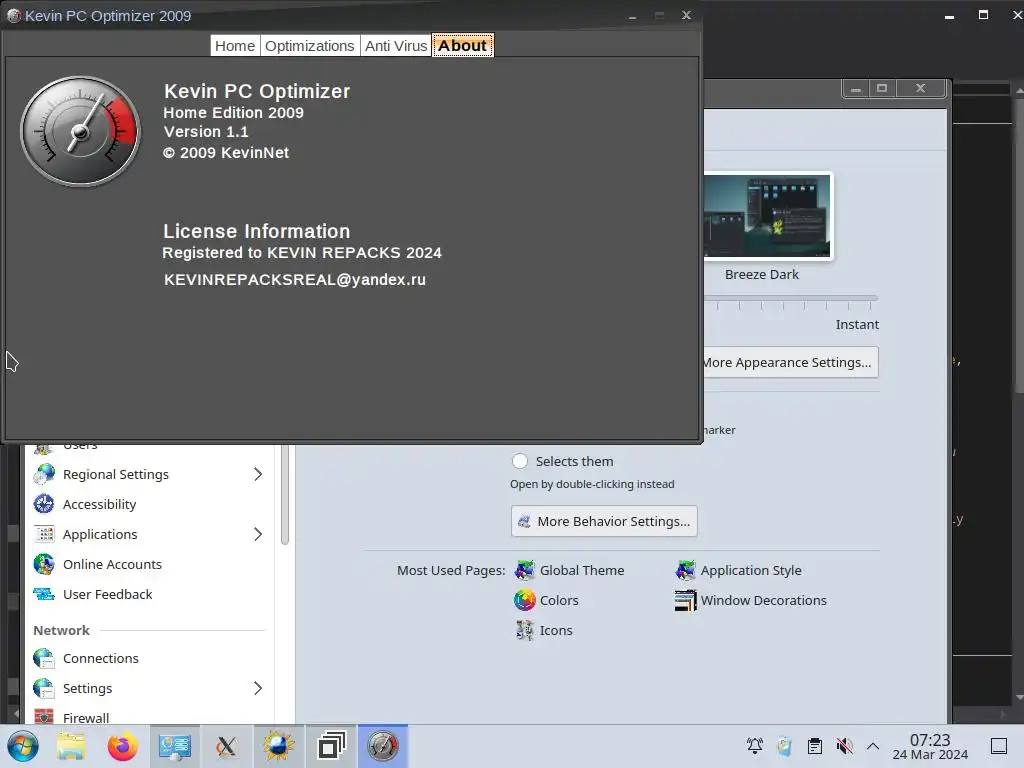Screen dimensions: 1024x768
Task: Open the file manager from the taskbar
Action: 71,746
